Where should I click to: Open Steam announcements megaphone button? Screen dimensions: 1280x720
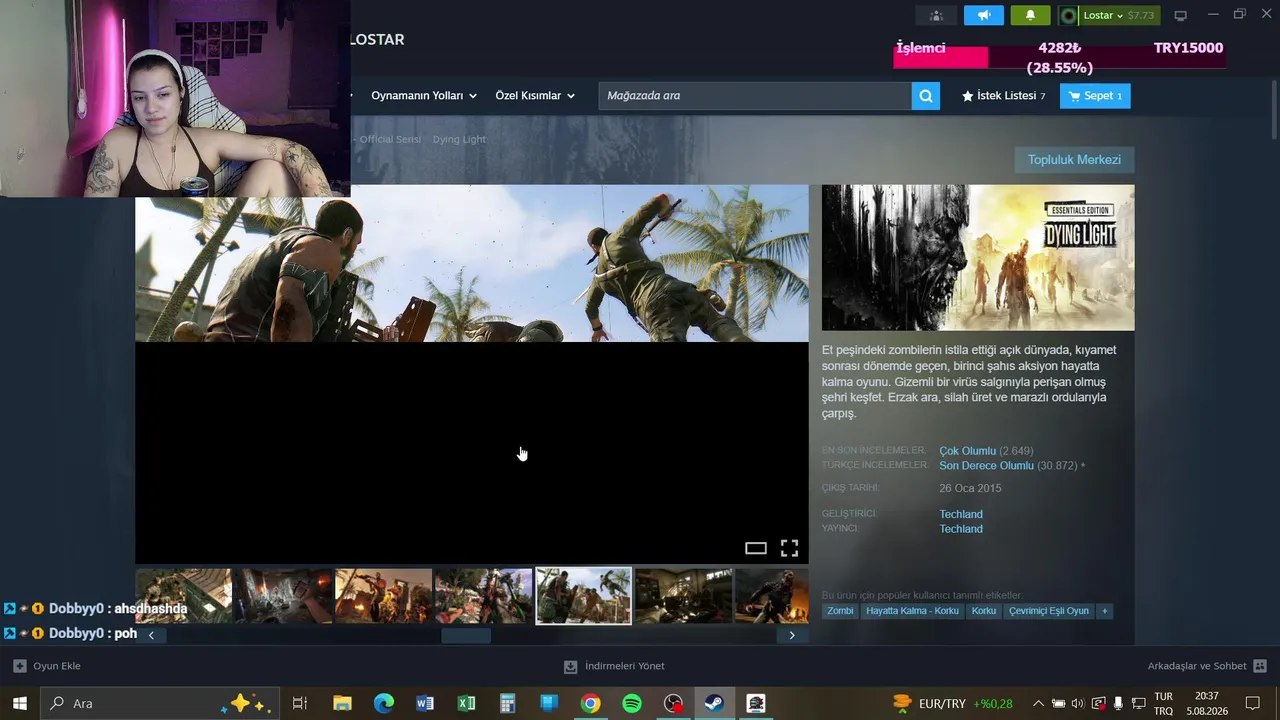pos(984,15)
